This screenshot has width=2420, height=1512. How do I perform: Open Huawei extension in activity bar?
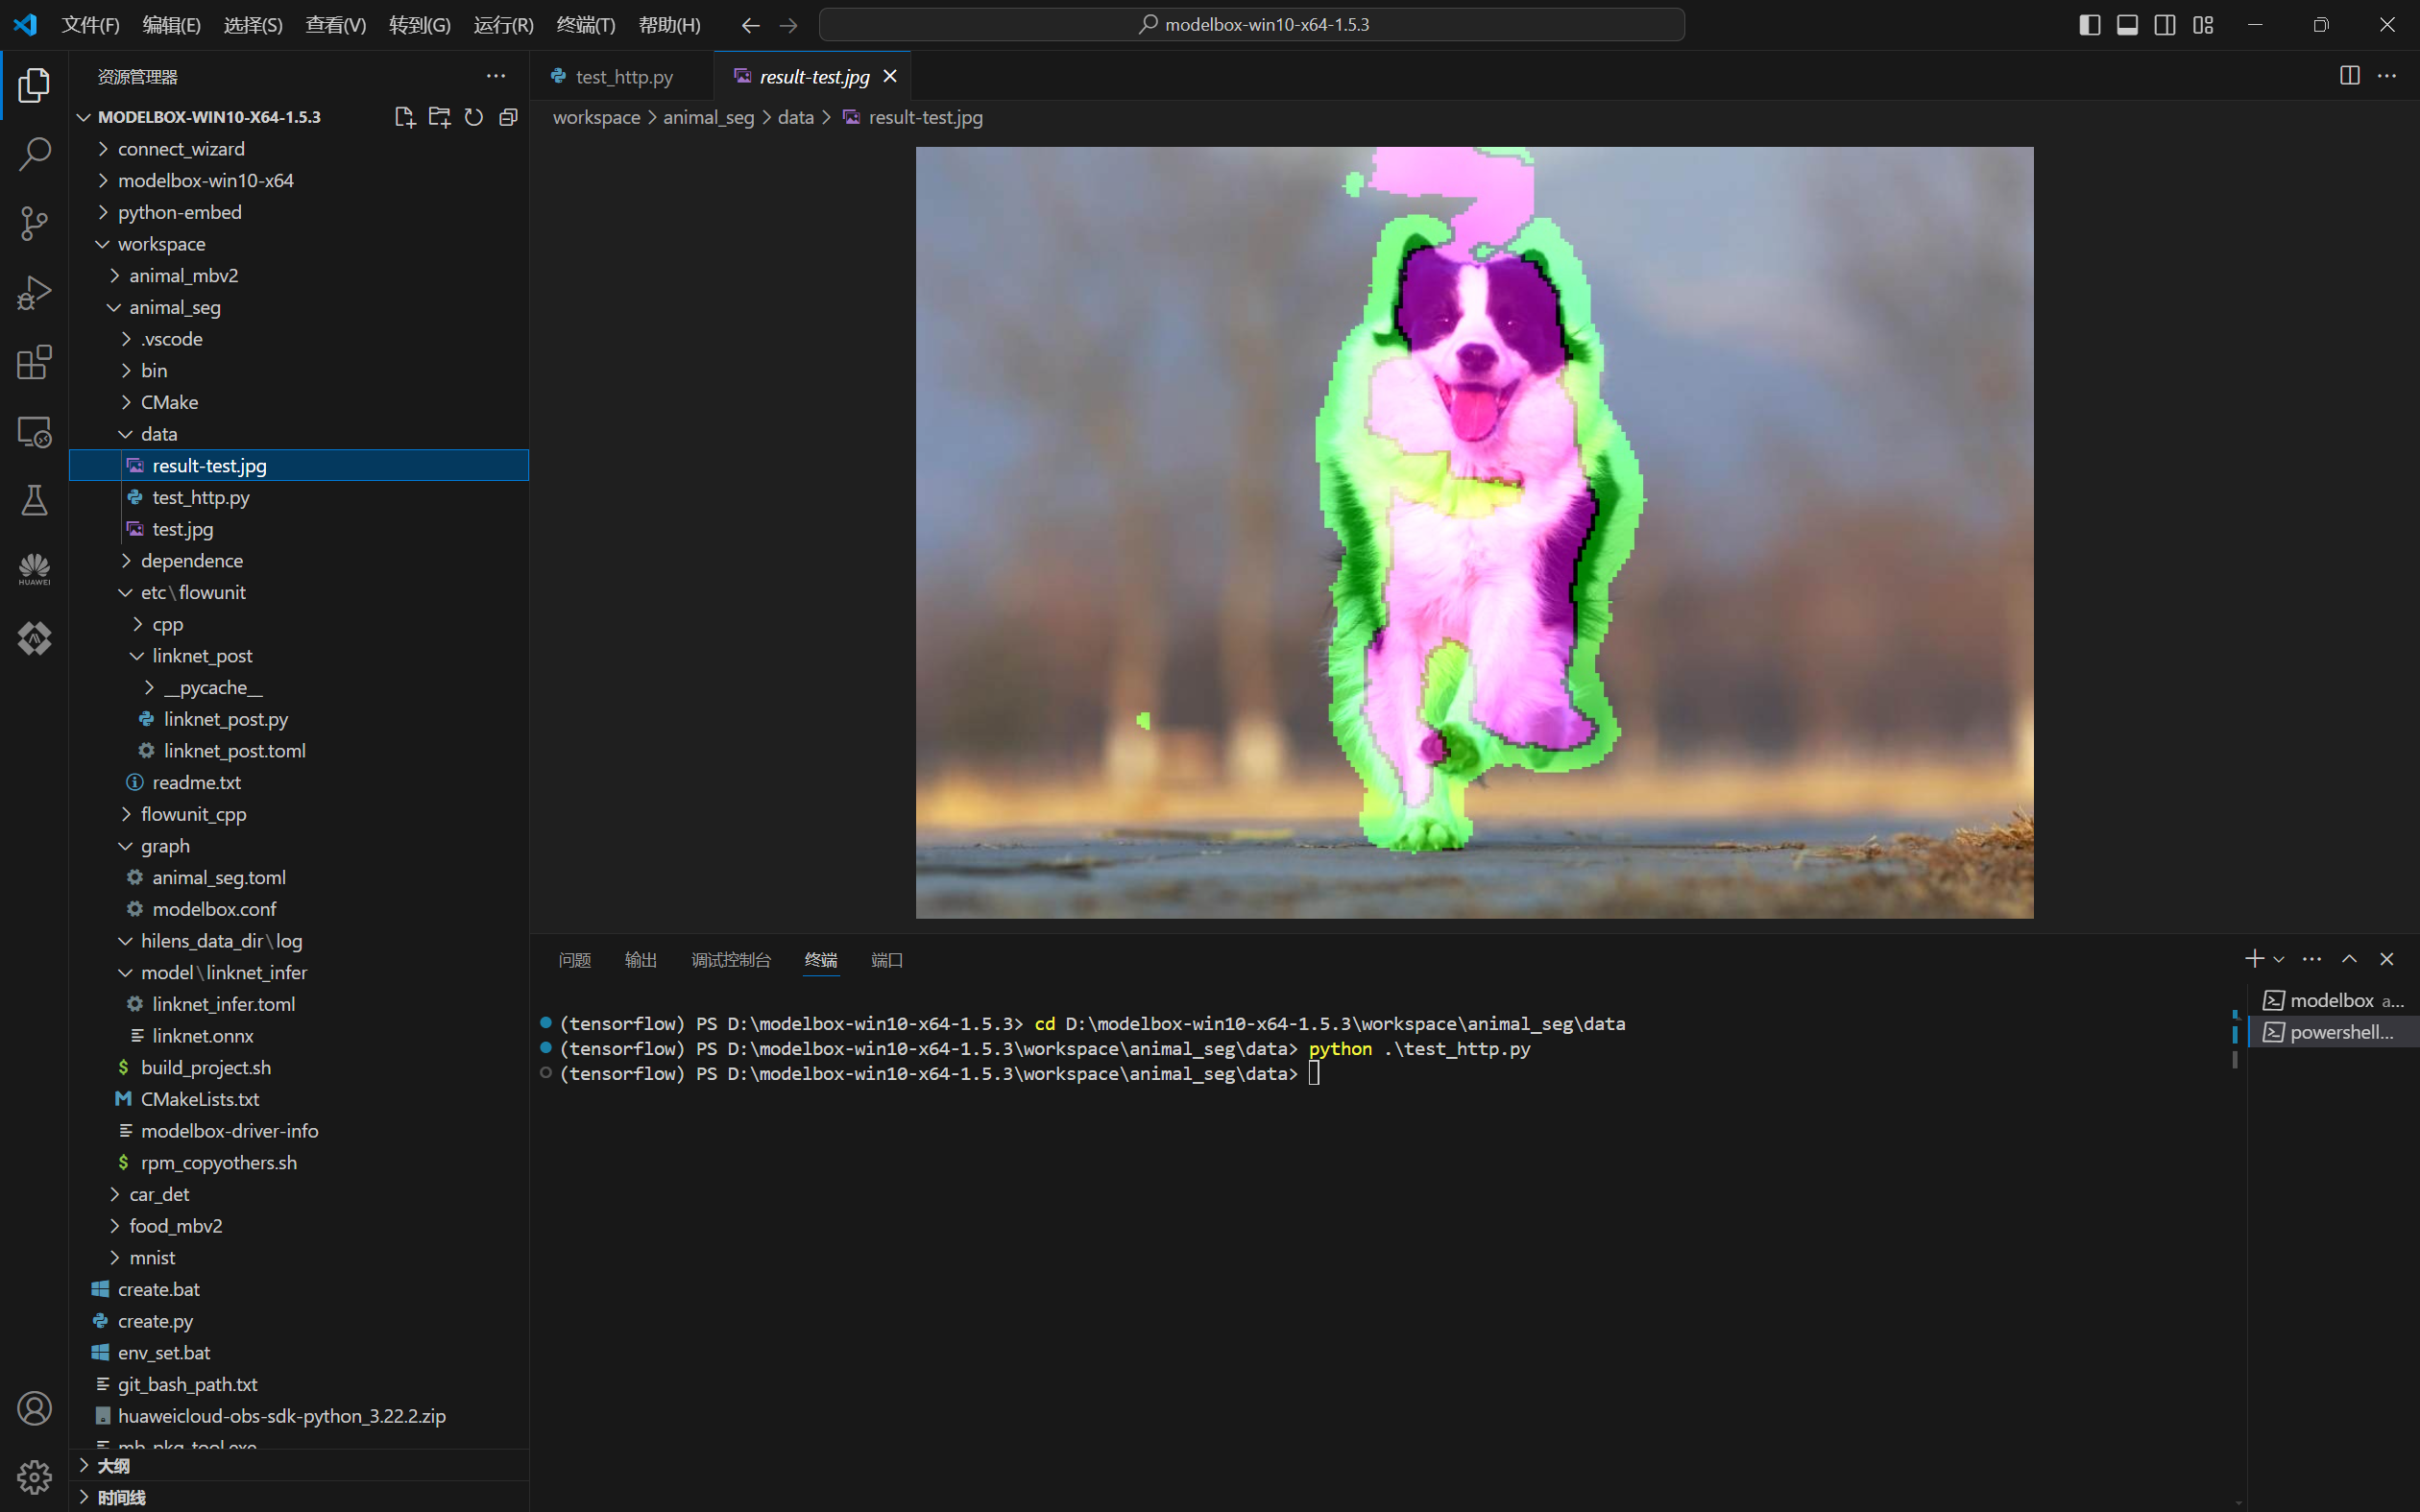[x=34, y=569]
